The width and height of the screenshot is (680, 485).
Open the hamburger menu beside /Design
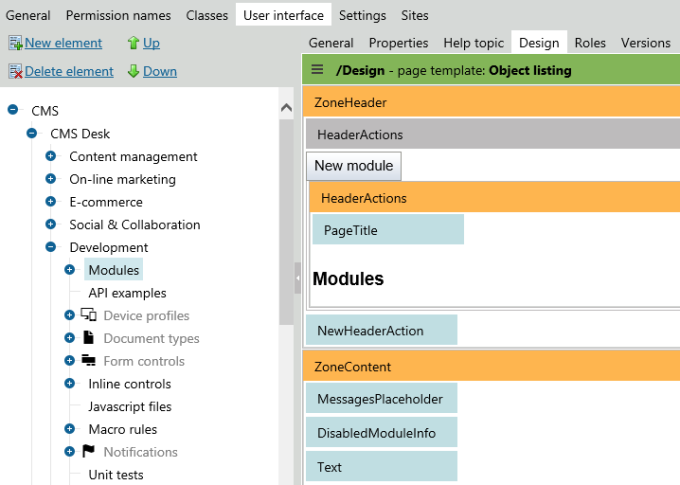click(x=318, y=70)
